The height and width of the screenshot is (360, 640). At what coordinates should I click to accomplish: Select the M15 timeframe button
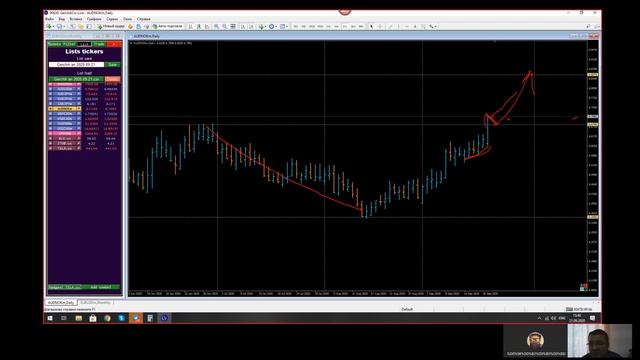pos(312,27)
